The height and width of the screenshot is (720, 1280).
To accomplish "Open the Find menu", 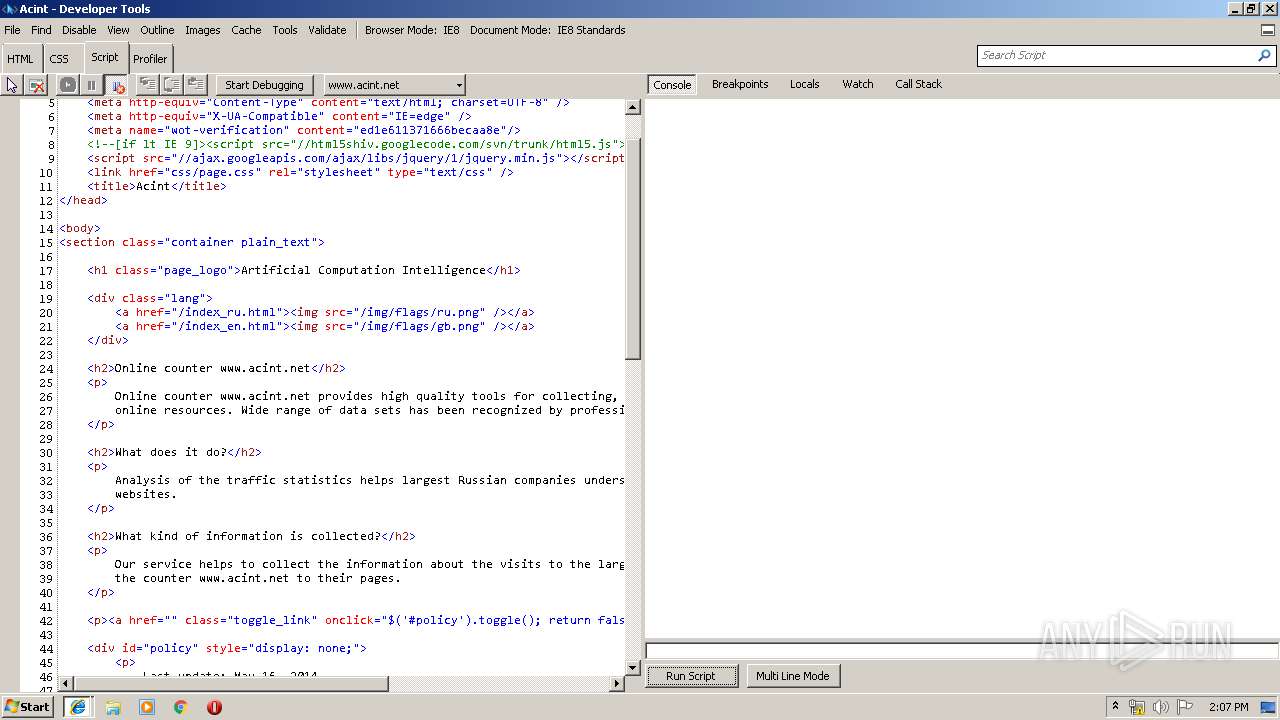I will point(41,30).
